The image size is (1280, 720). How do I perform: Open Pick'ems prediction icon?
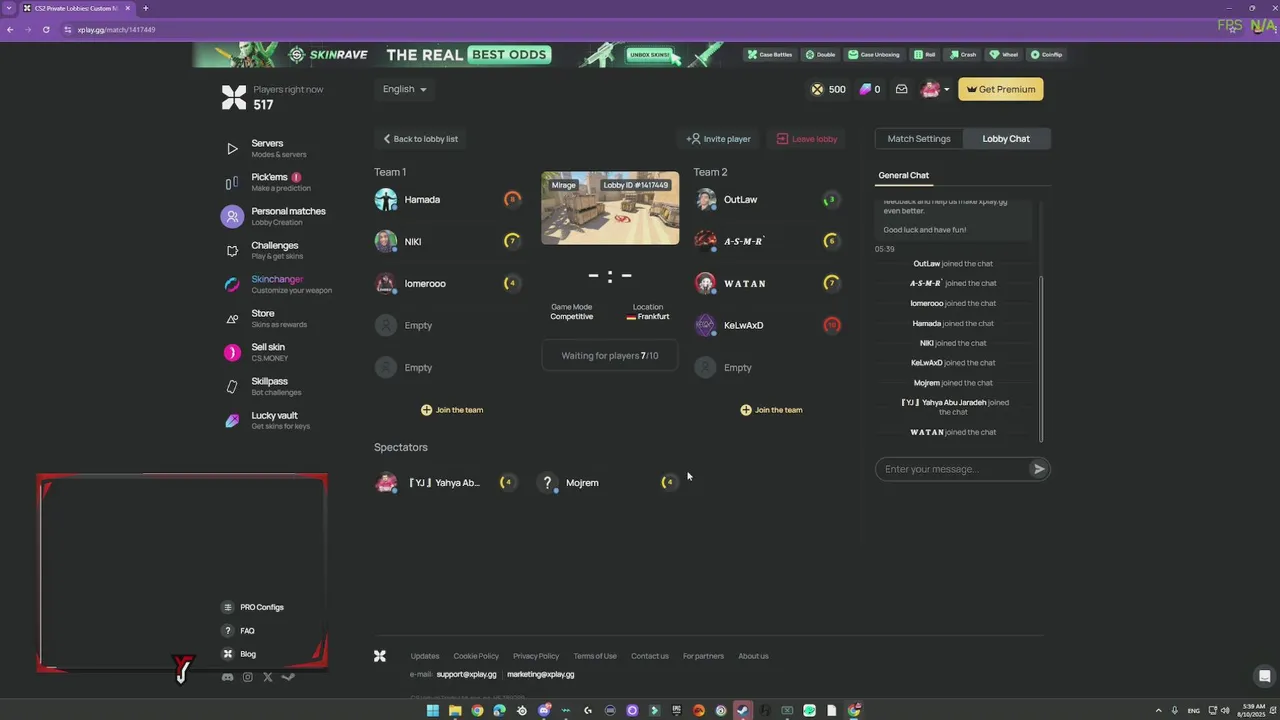(x=232, y=182)
